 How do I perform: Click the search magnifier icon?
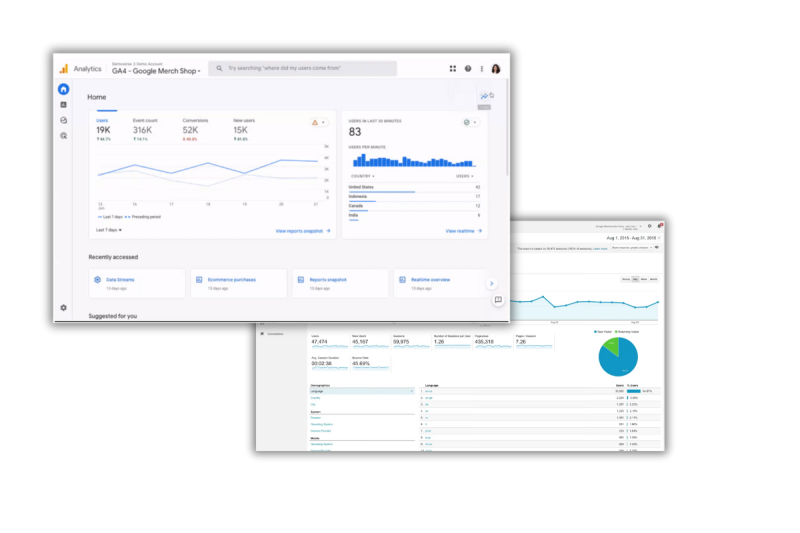(x=219, y=68)
